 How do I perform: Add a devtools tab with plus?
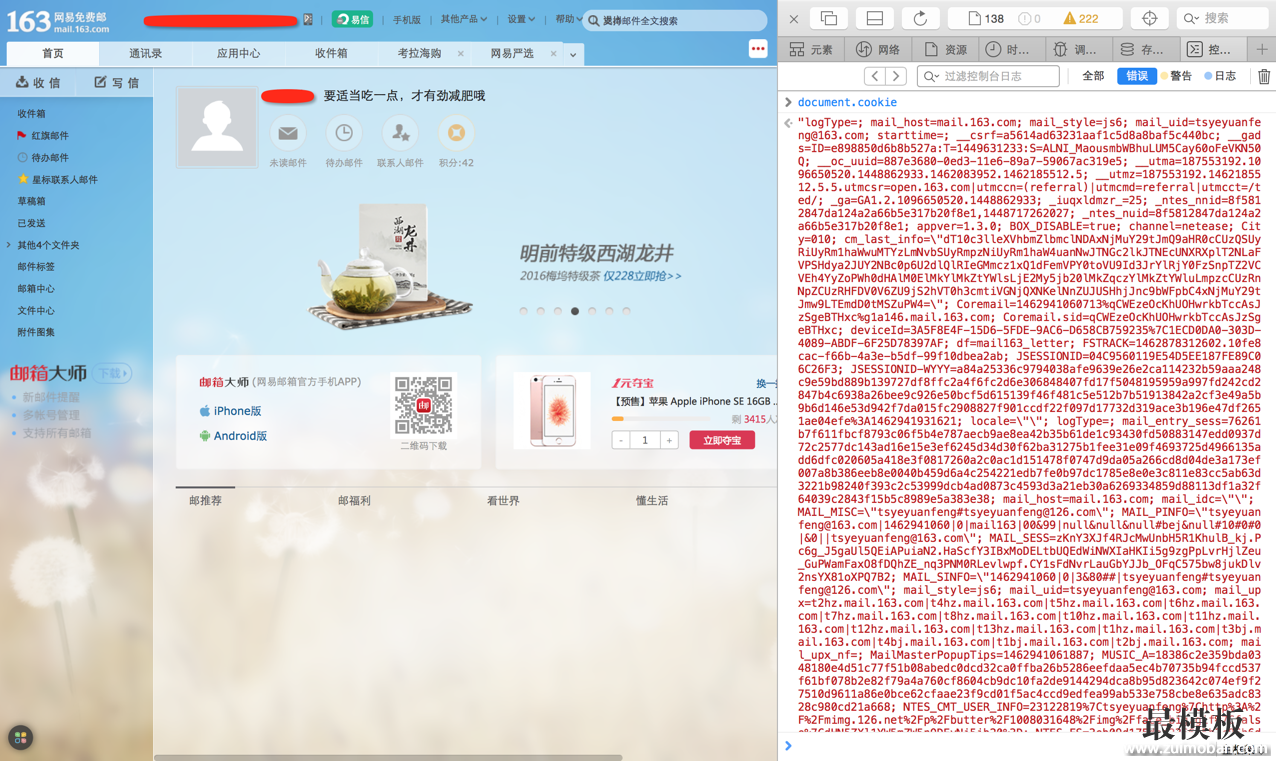[x=1262, y=49]
